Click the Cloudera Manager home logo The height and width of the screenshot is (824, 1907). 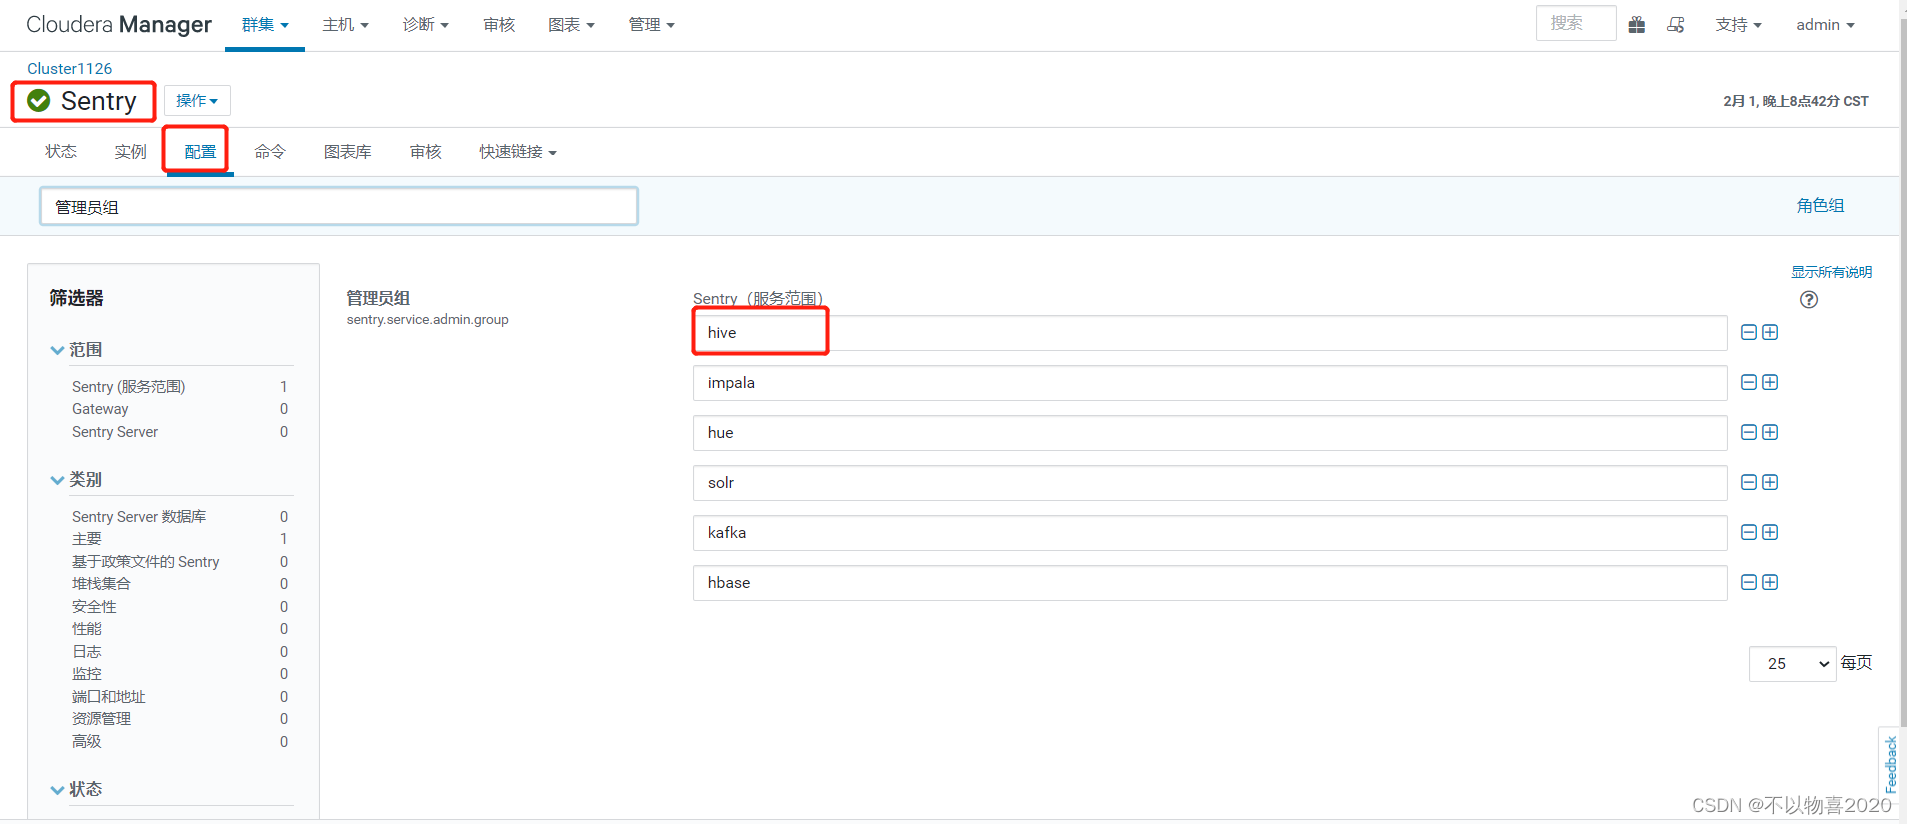coord(119,25)
